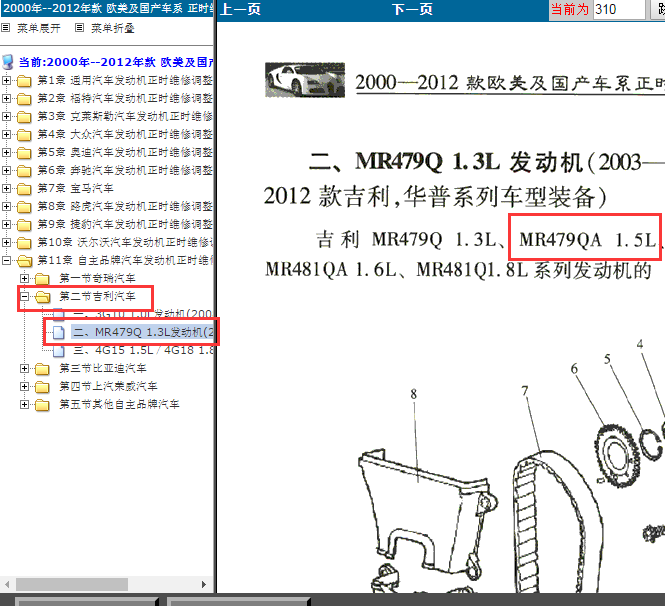Click the sports car thumbnail in page header
Viewport: 665px width, 606px height.
click(305, 80)
